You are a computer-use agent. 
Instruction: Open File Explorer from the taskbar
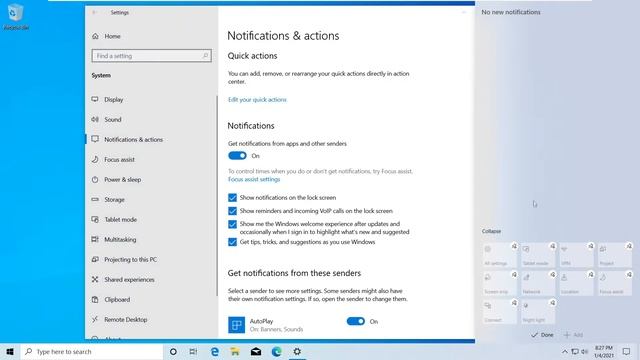[x=235, y=351]
